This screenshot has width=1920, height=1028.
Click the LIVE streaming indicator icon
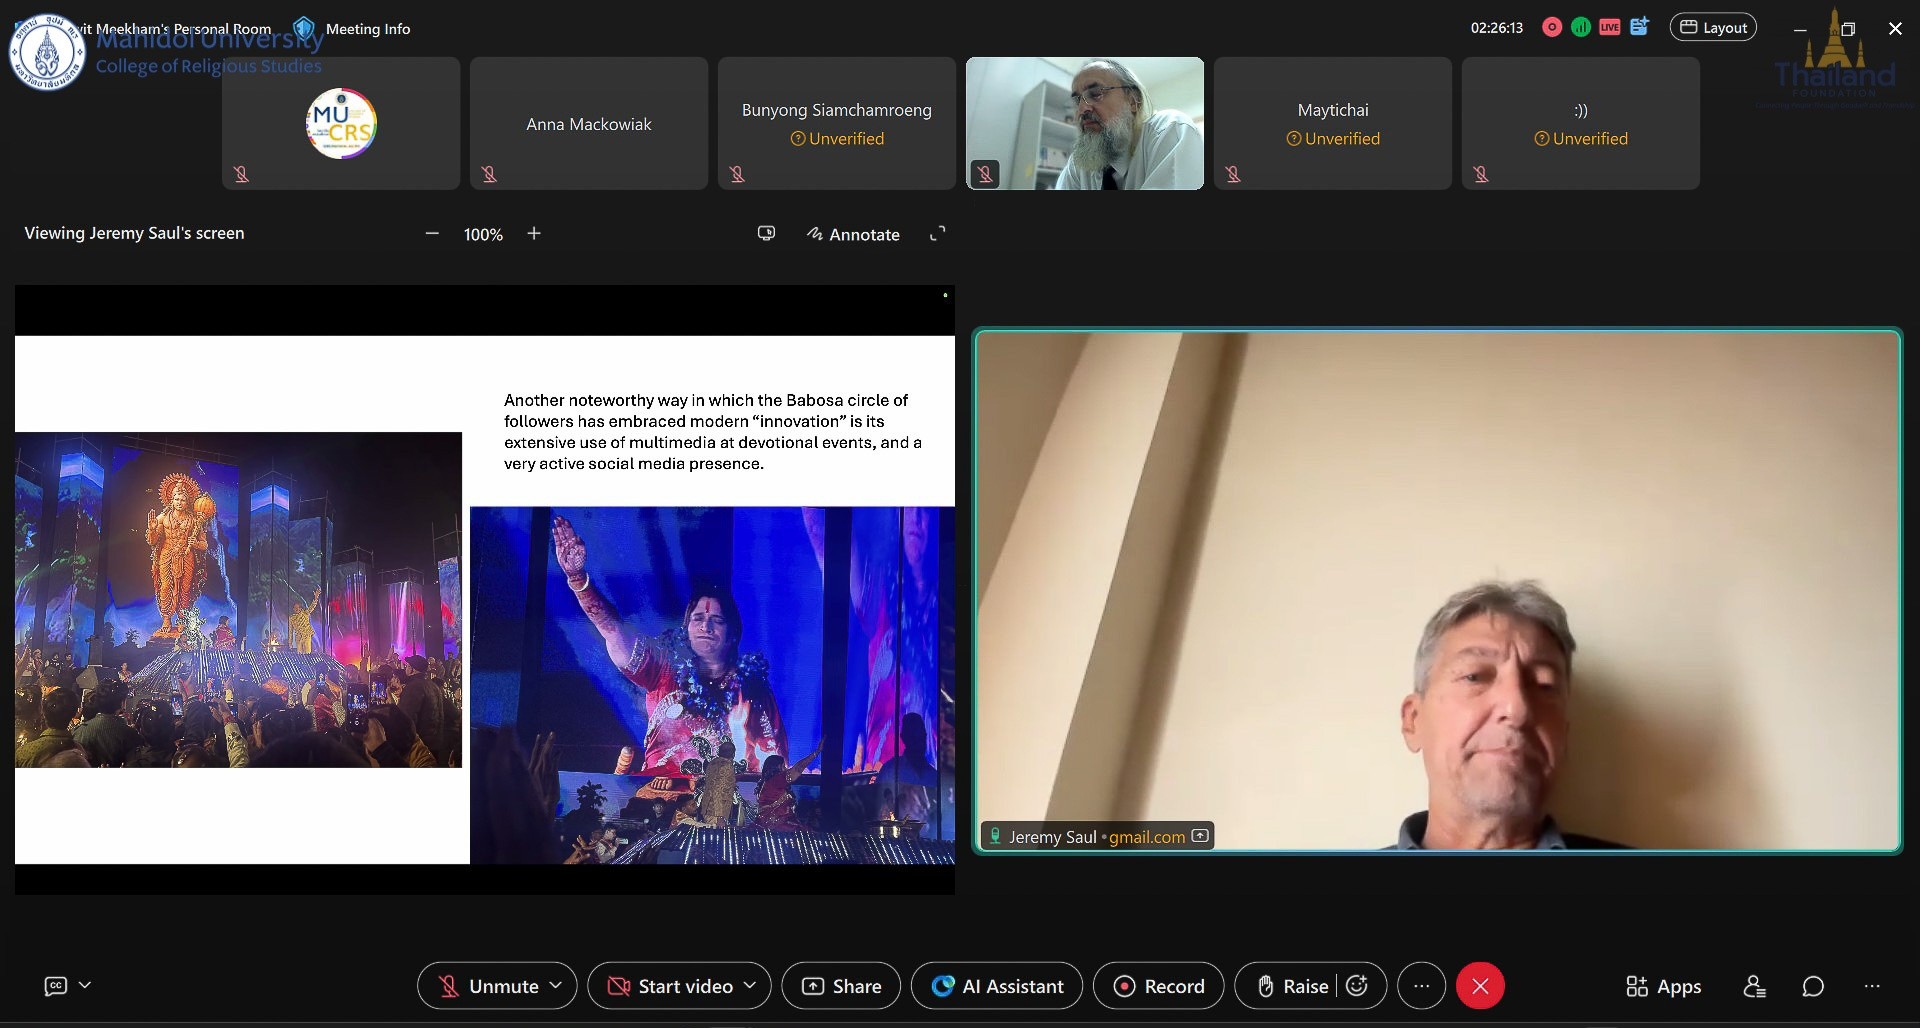click(x=1609, y=28)
